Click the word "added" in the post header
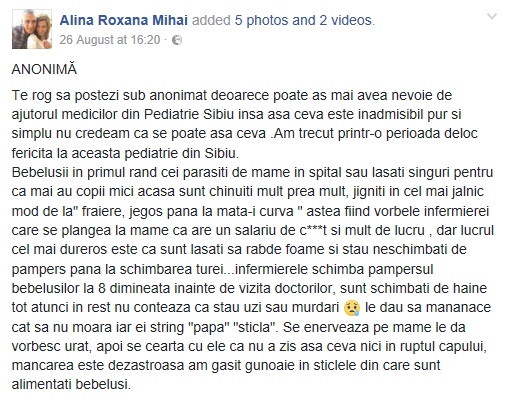Viewport: 507px width, 403px height. pyautogui.click(x=211, y=20)
